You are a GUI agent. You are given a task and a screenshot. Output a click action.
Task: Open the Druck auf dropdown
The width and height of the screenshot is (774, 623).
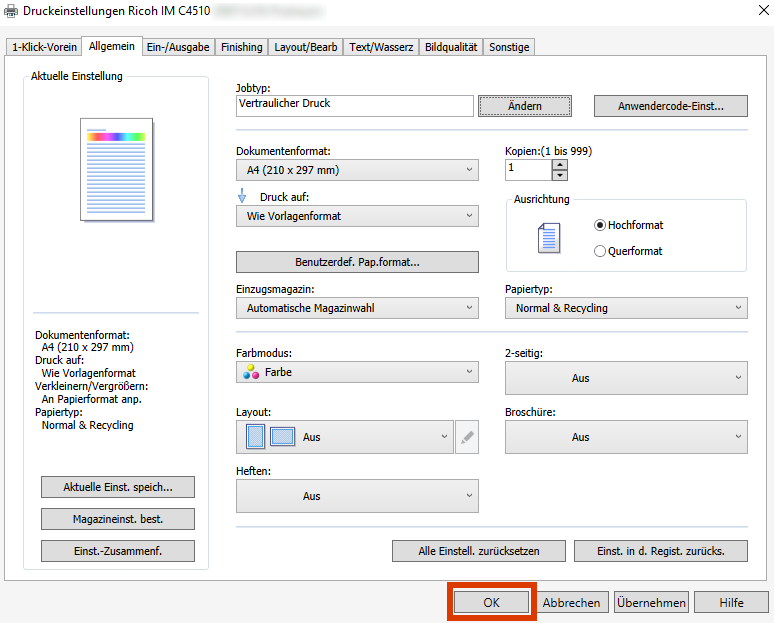(x=357, y=216)
